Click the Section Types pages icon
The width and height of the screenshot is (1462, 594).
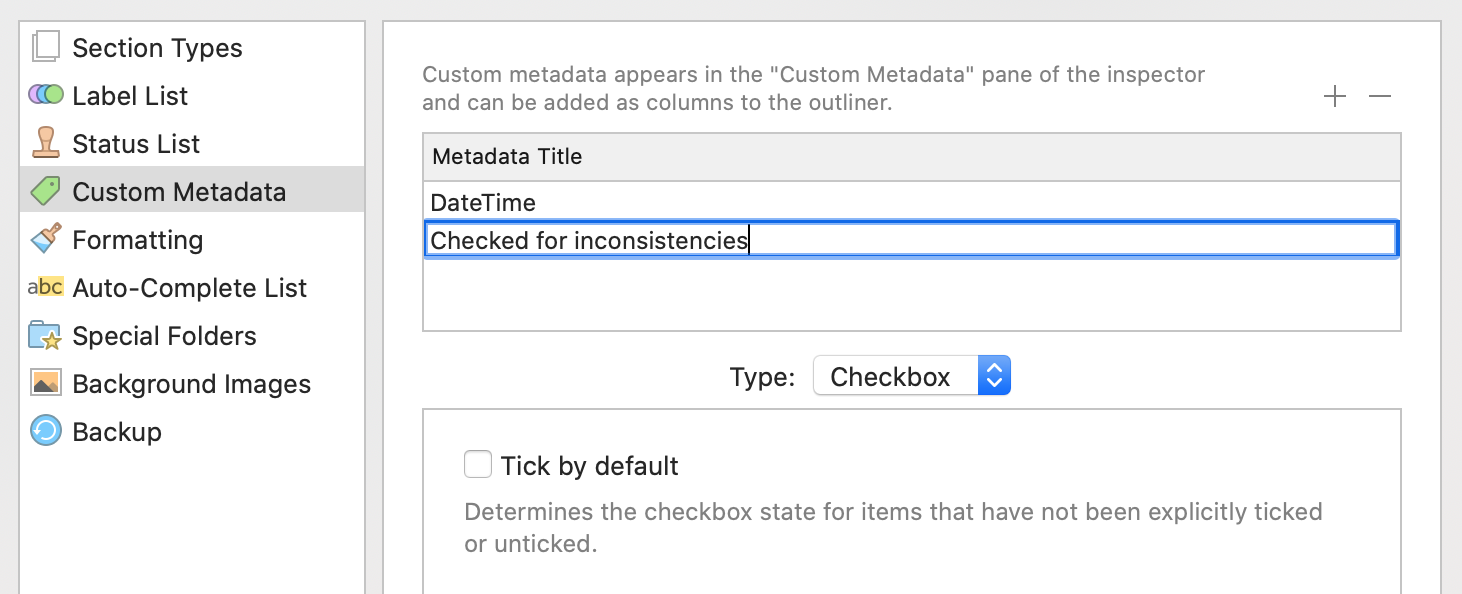[45, 47]
